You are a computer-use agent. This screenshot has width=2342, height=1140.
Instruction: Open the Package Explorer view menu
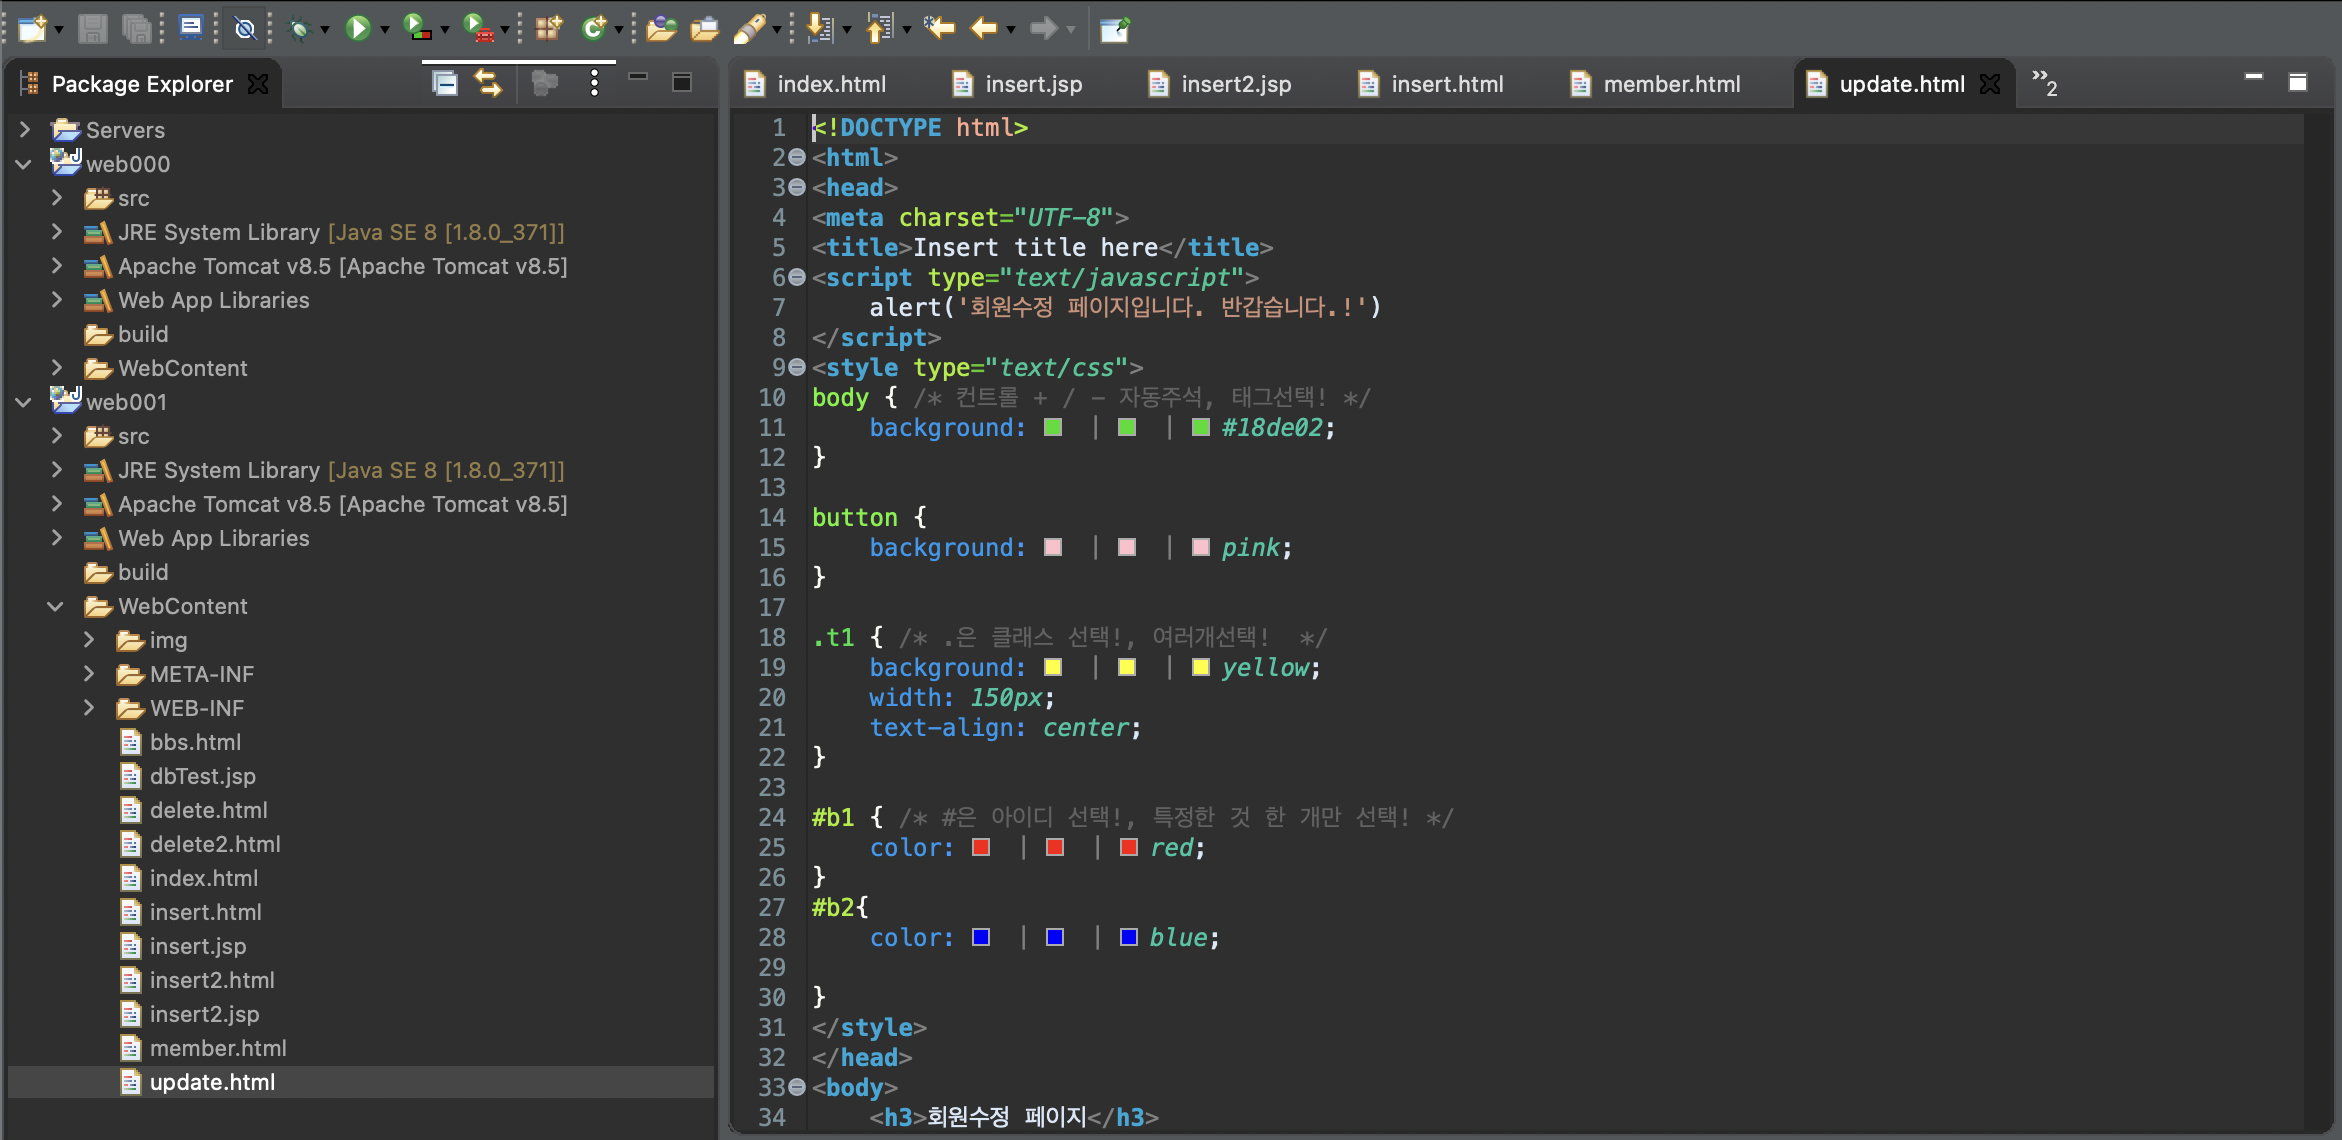point(594,83)
